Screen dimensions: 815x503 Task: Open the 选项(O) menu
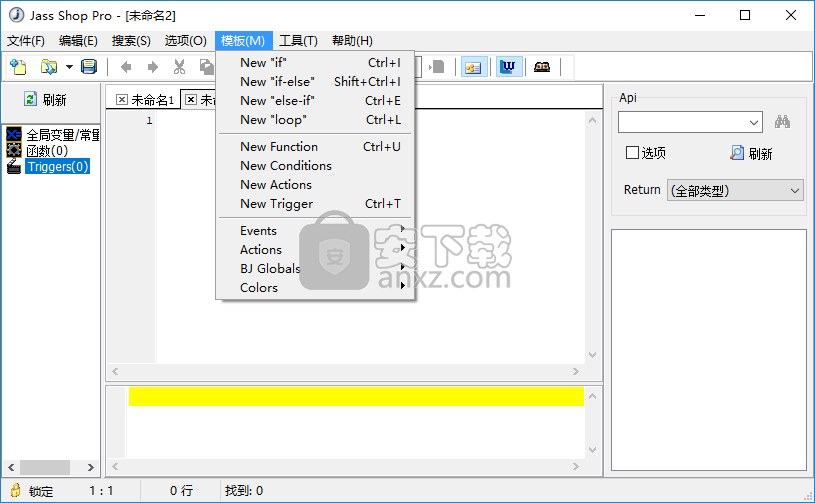point(186,41)
